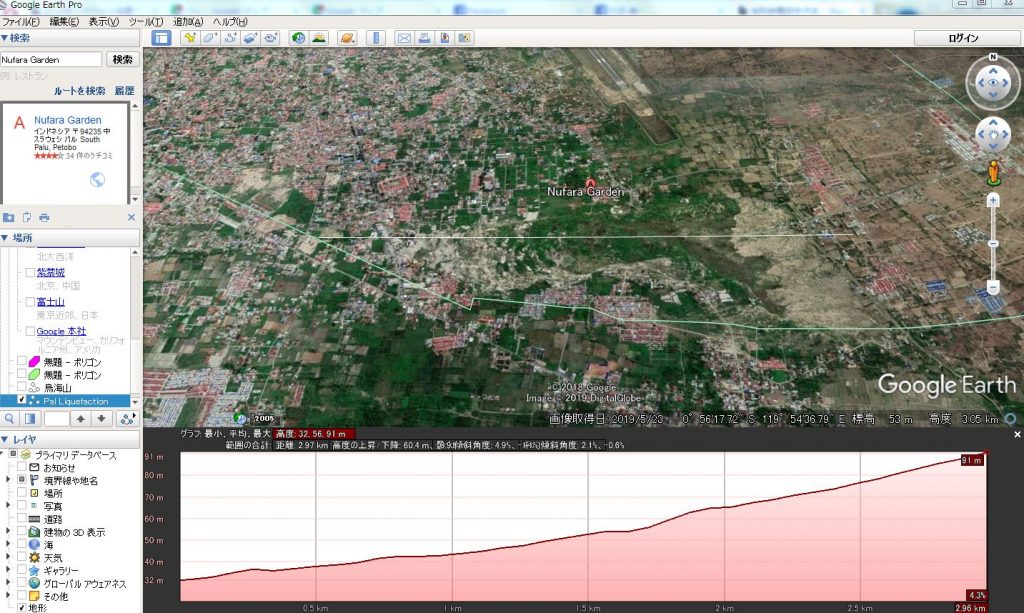1024x613 pixels.
Task: Expand the 写真 layer tree
Action: [8, 506]
